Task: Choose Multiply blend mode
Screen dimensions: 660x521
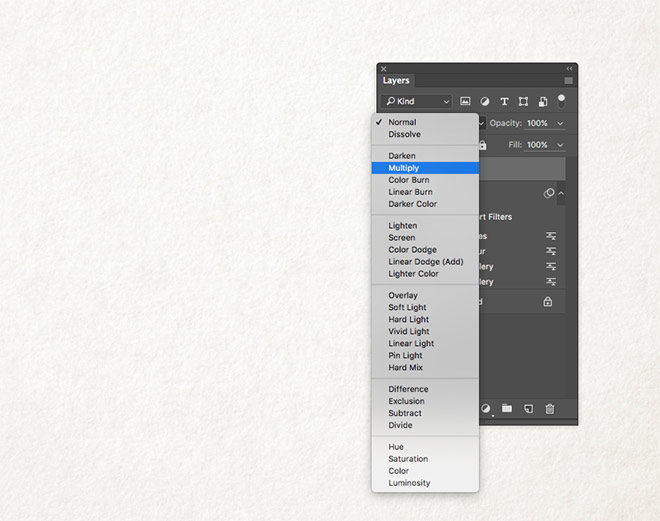Action: point(404,168)
